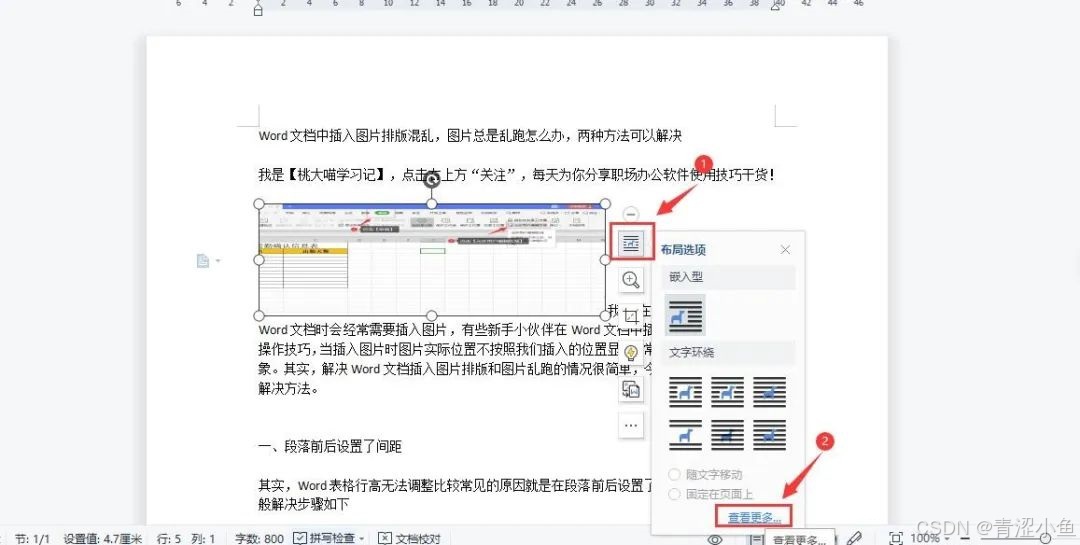Click the heading 一、段落前后设置了间距
1080x545 pixels.
[330, 447]
